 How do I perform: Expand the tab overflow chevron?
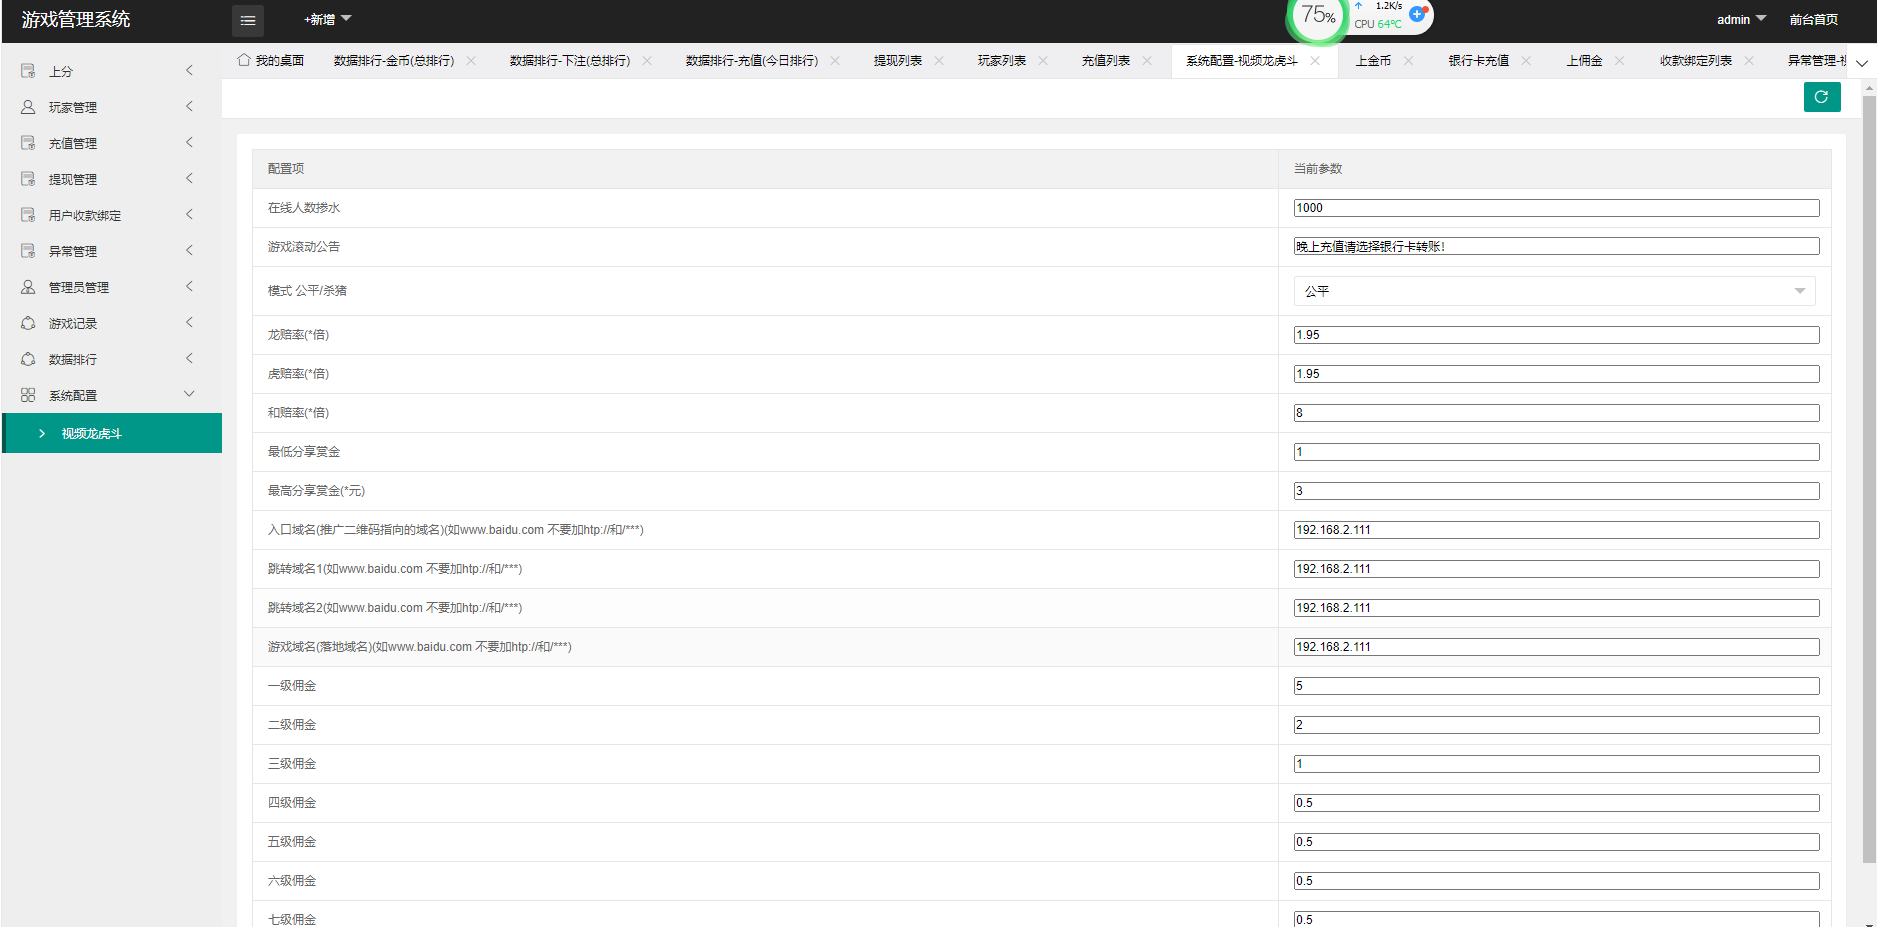click(1861, 63)
